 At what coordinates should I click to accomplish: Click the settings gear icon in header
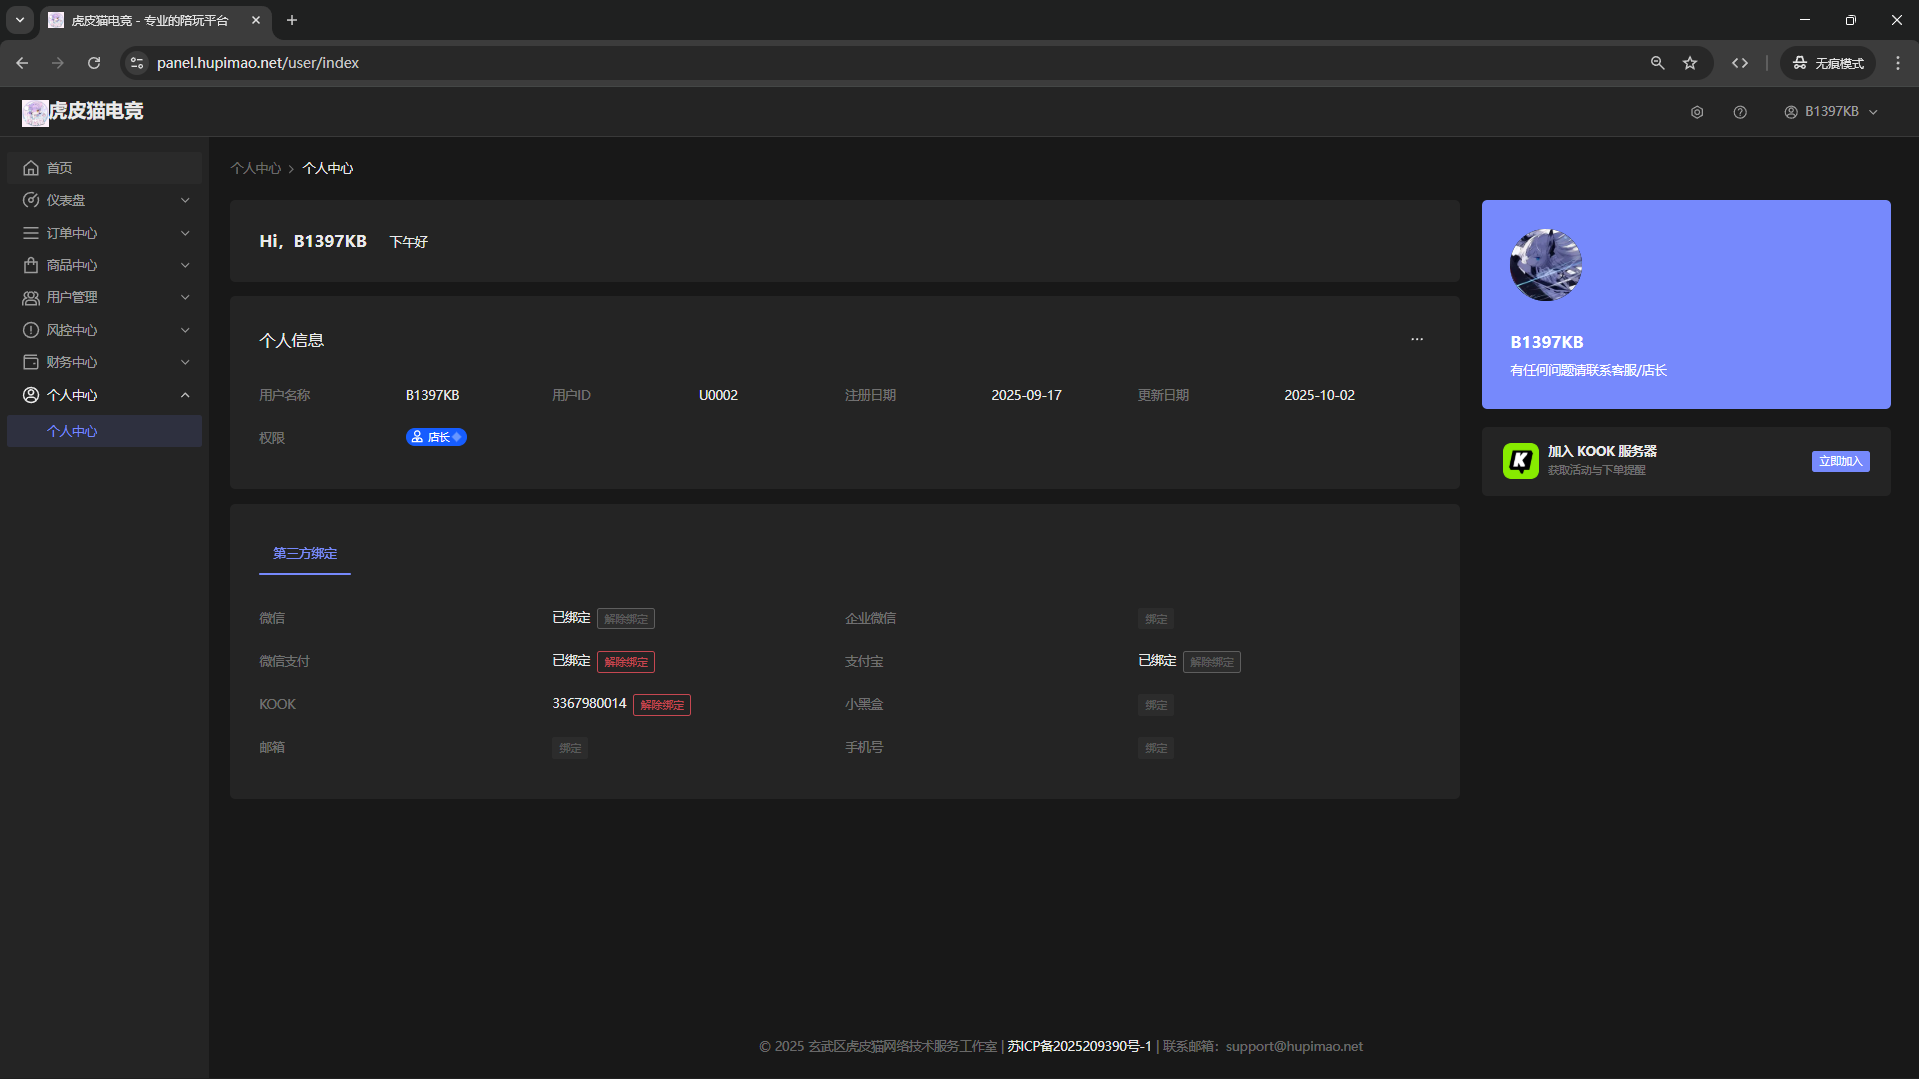(x=1697, y=112)
